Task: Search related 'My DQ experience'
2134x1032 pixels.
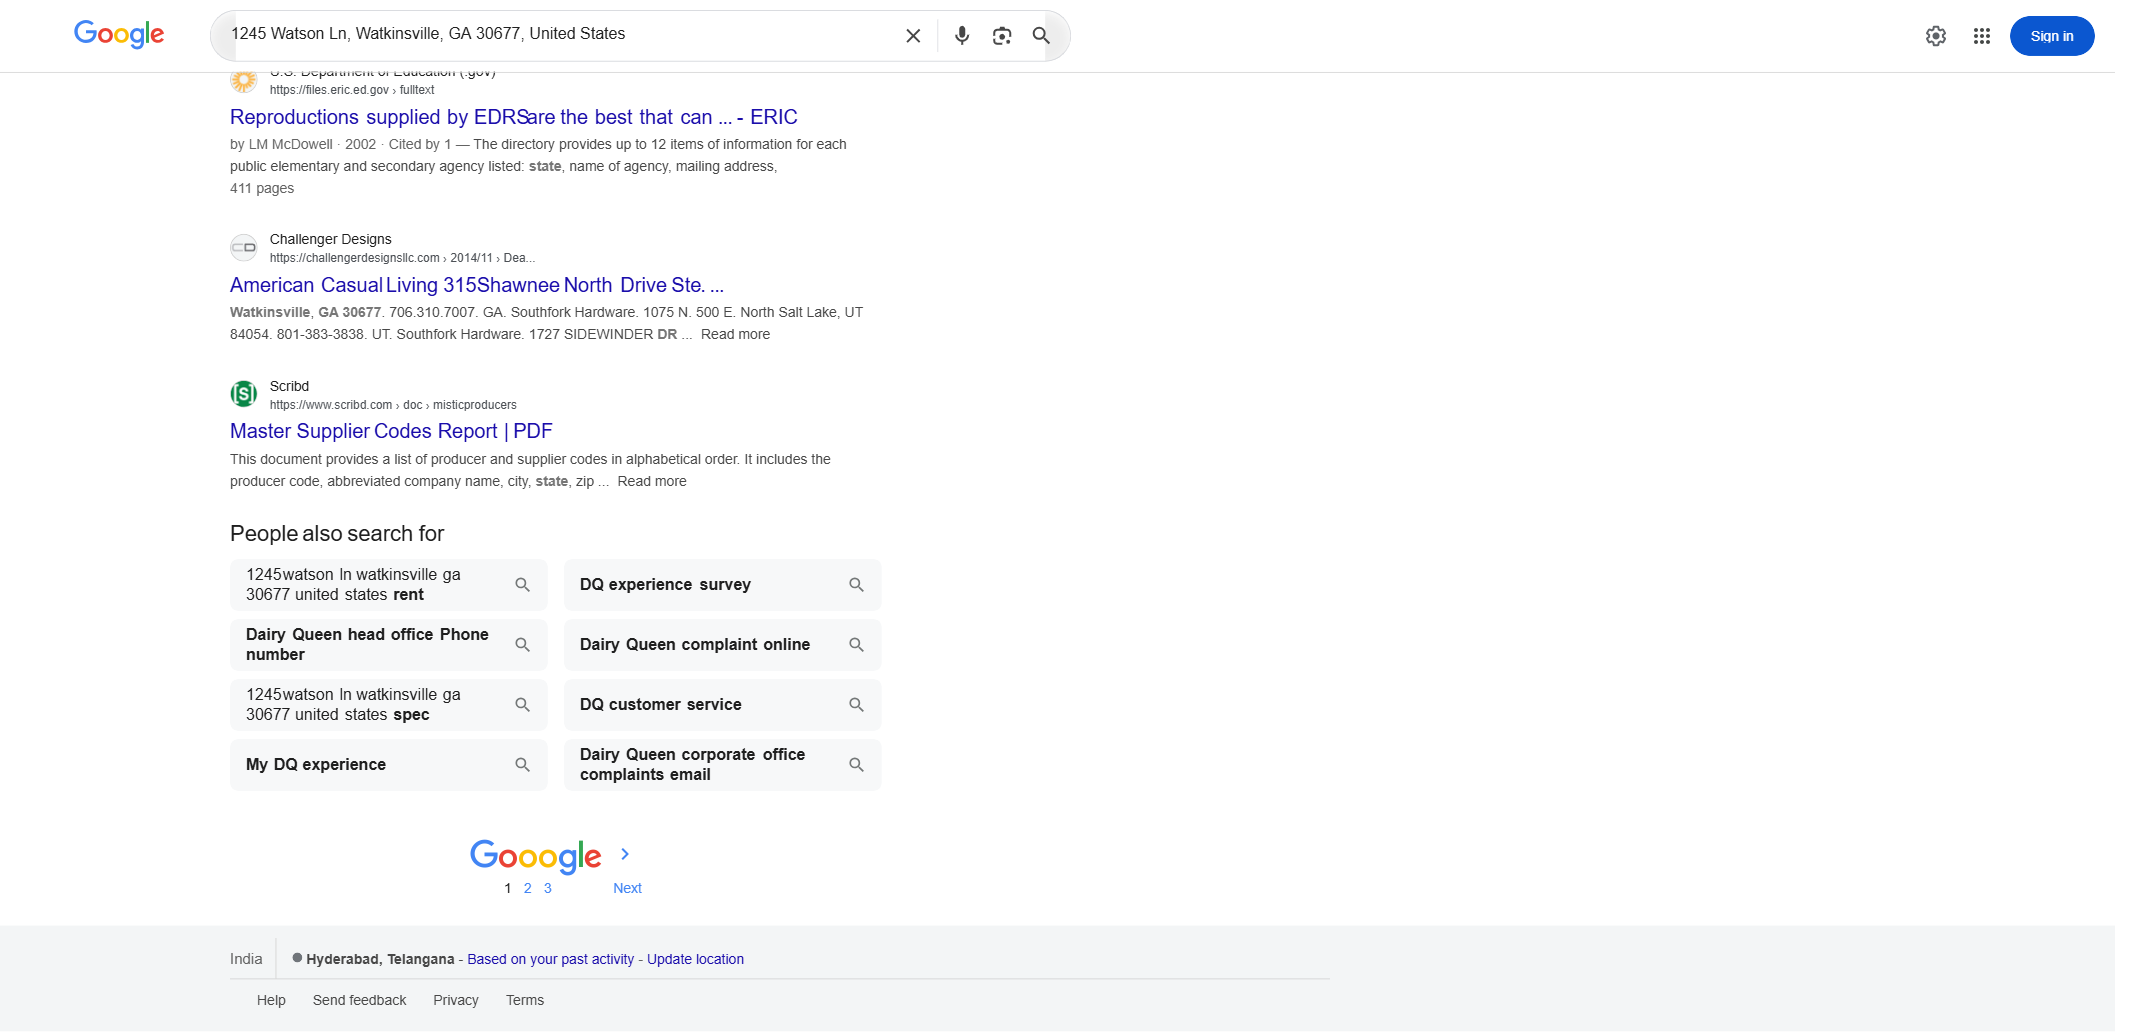Action: 389,765
